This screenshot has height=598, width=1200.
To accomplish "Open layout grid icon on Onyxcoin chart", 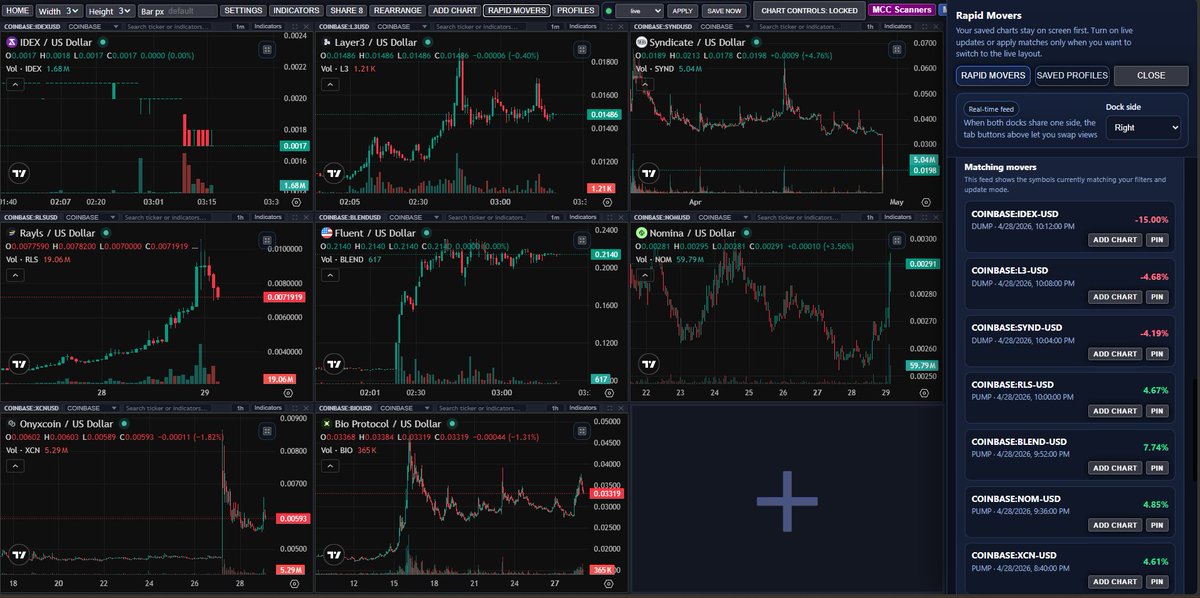I will pos(267,431).
